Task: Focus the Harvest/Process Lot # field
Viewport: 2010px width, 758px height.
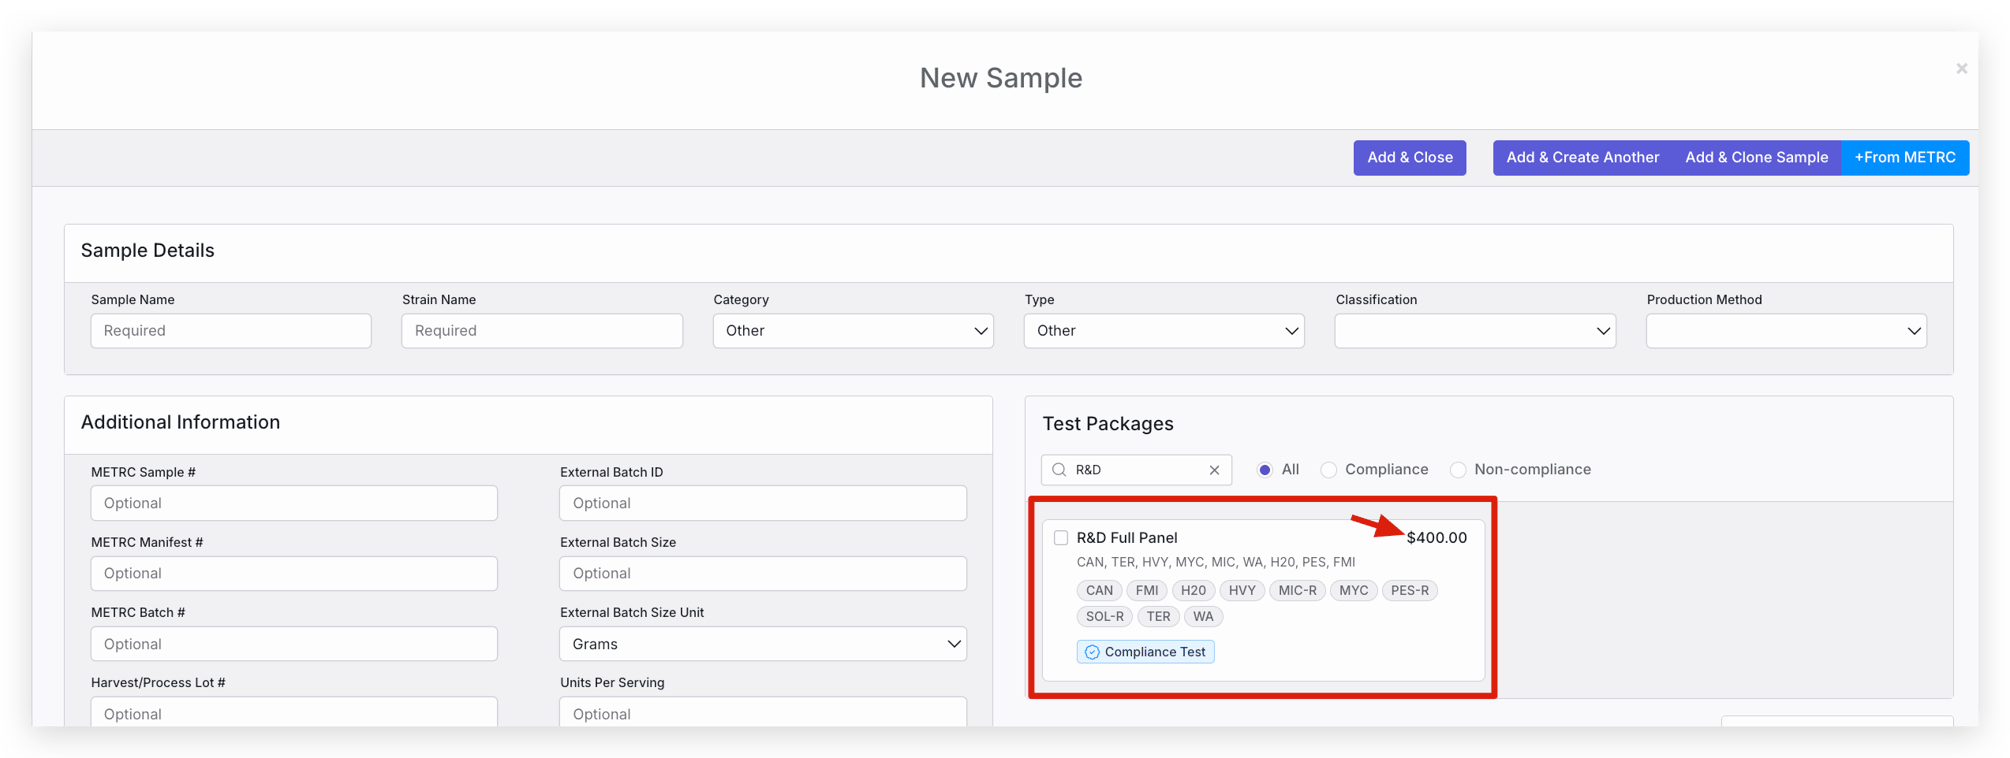Action: [294, 712]
